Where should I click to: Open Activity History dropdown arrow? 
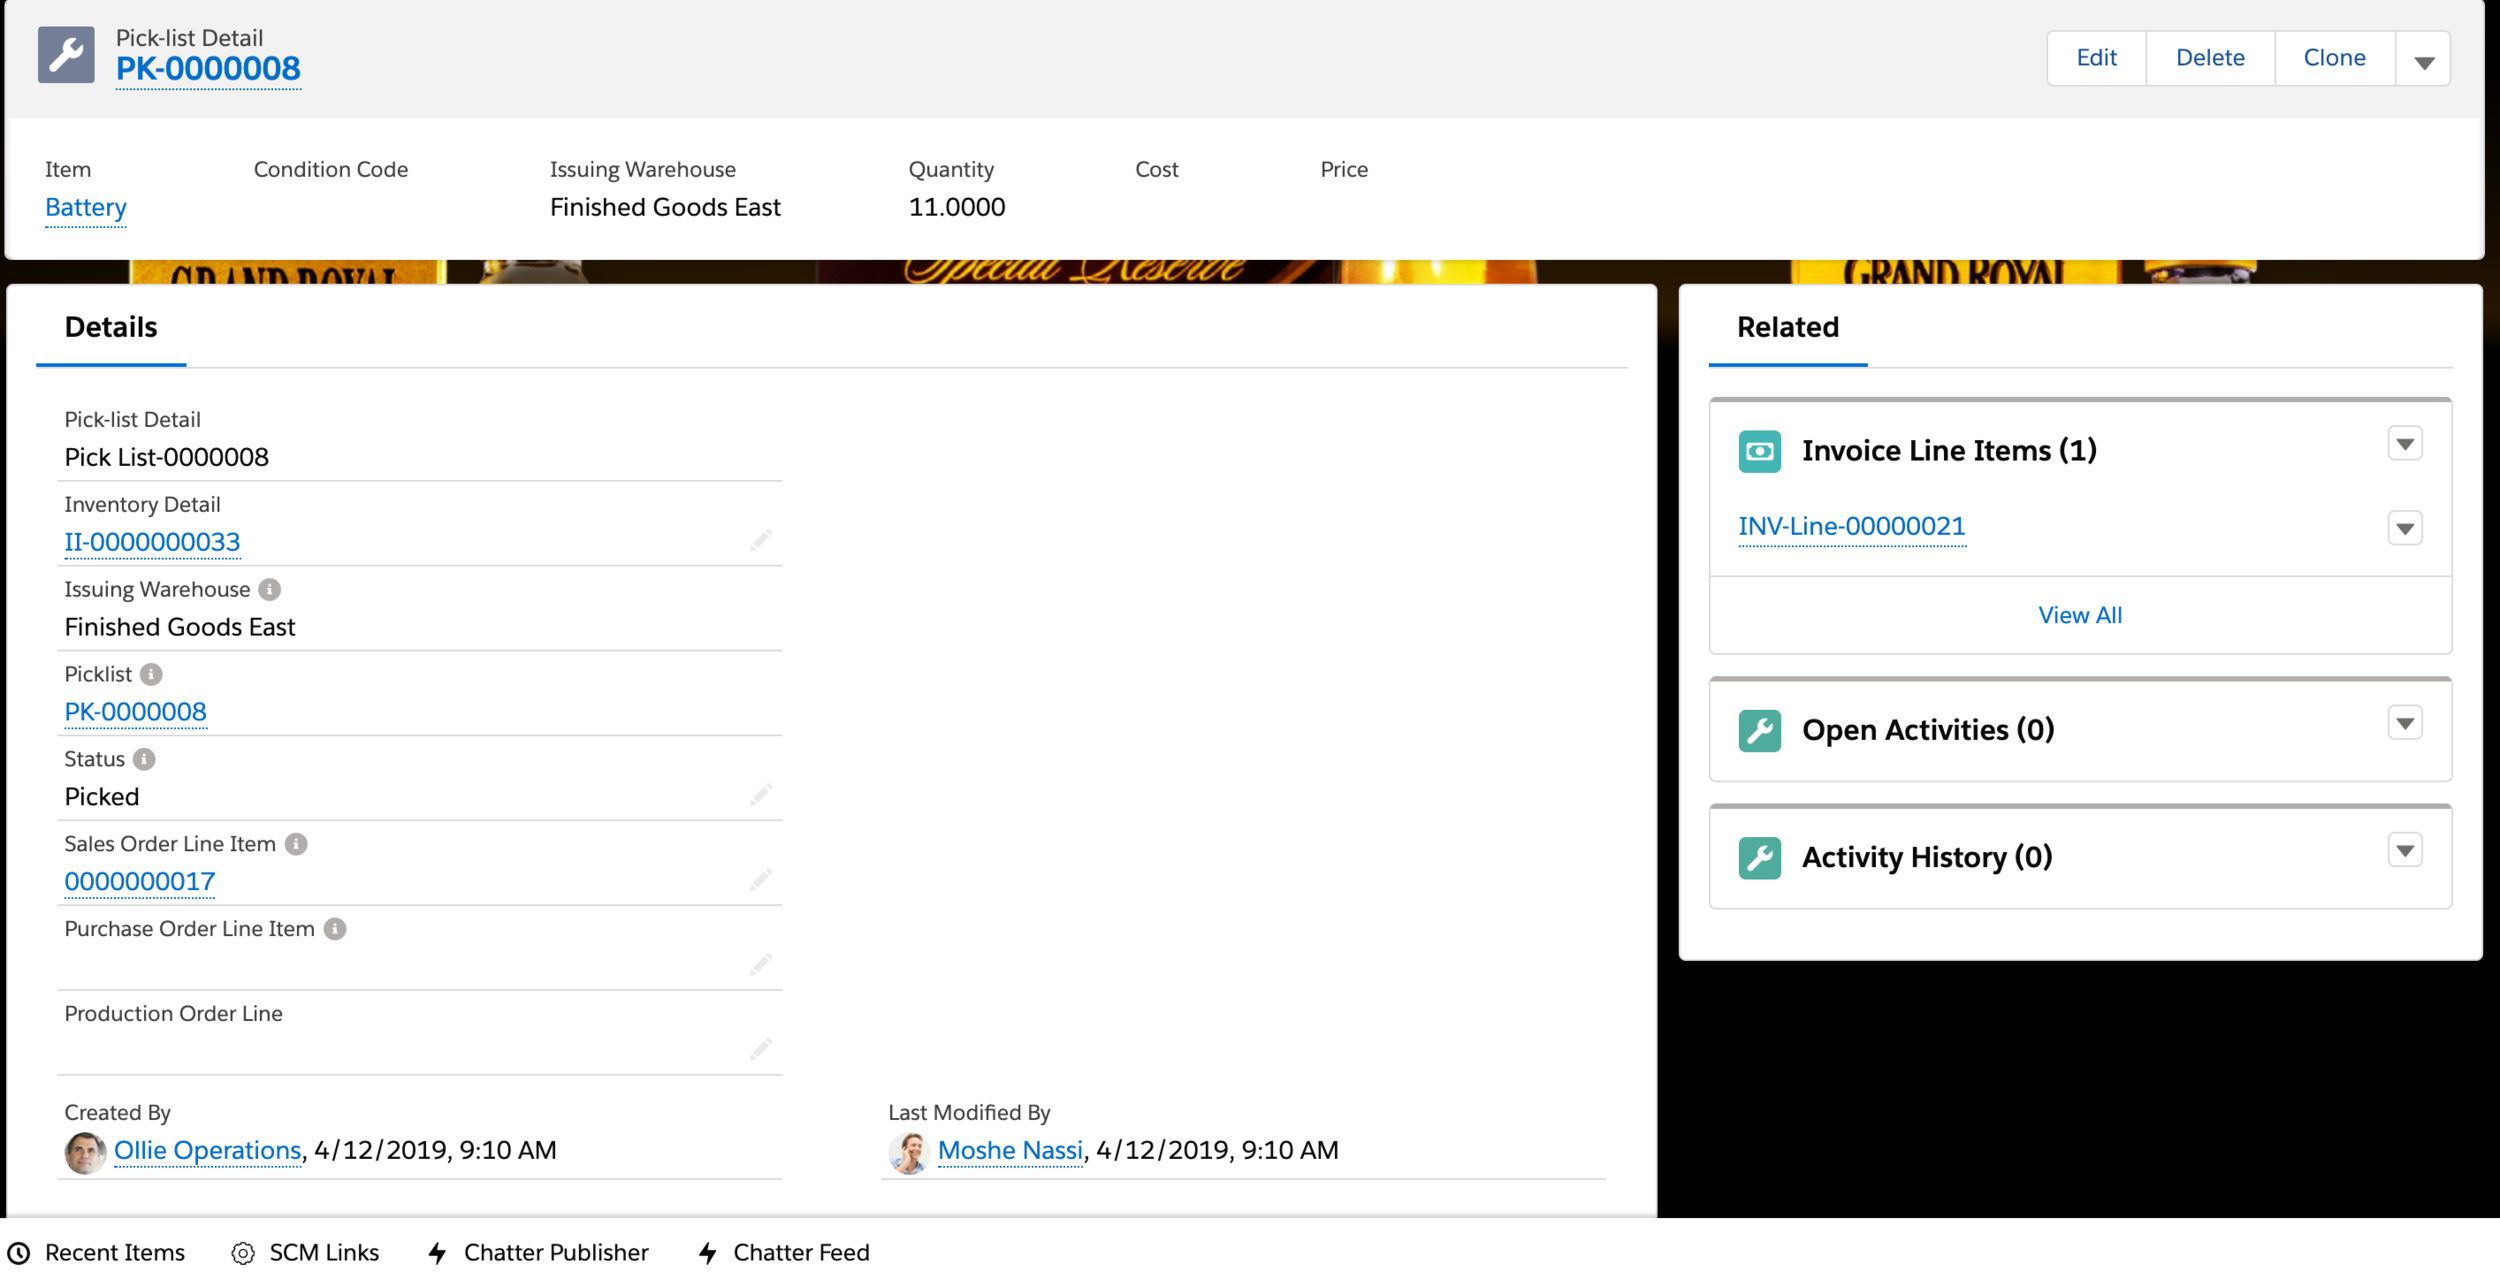pos(2405,851)
